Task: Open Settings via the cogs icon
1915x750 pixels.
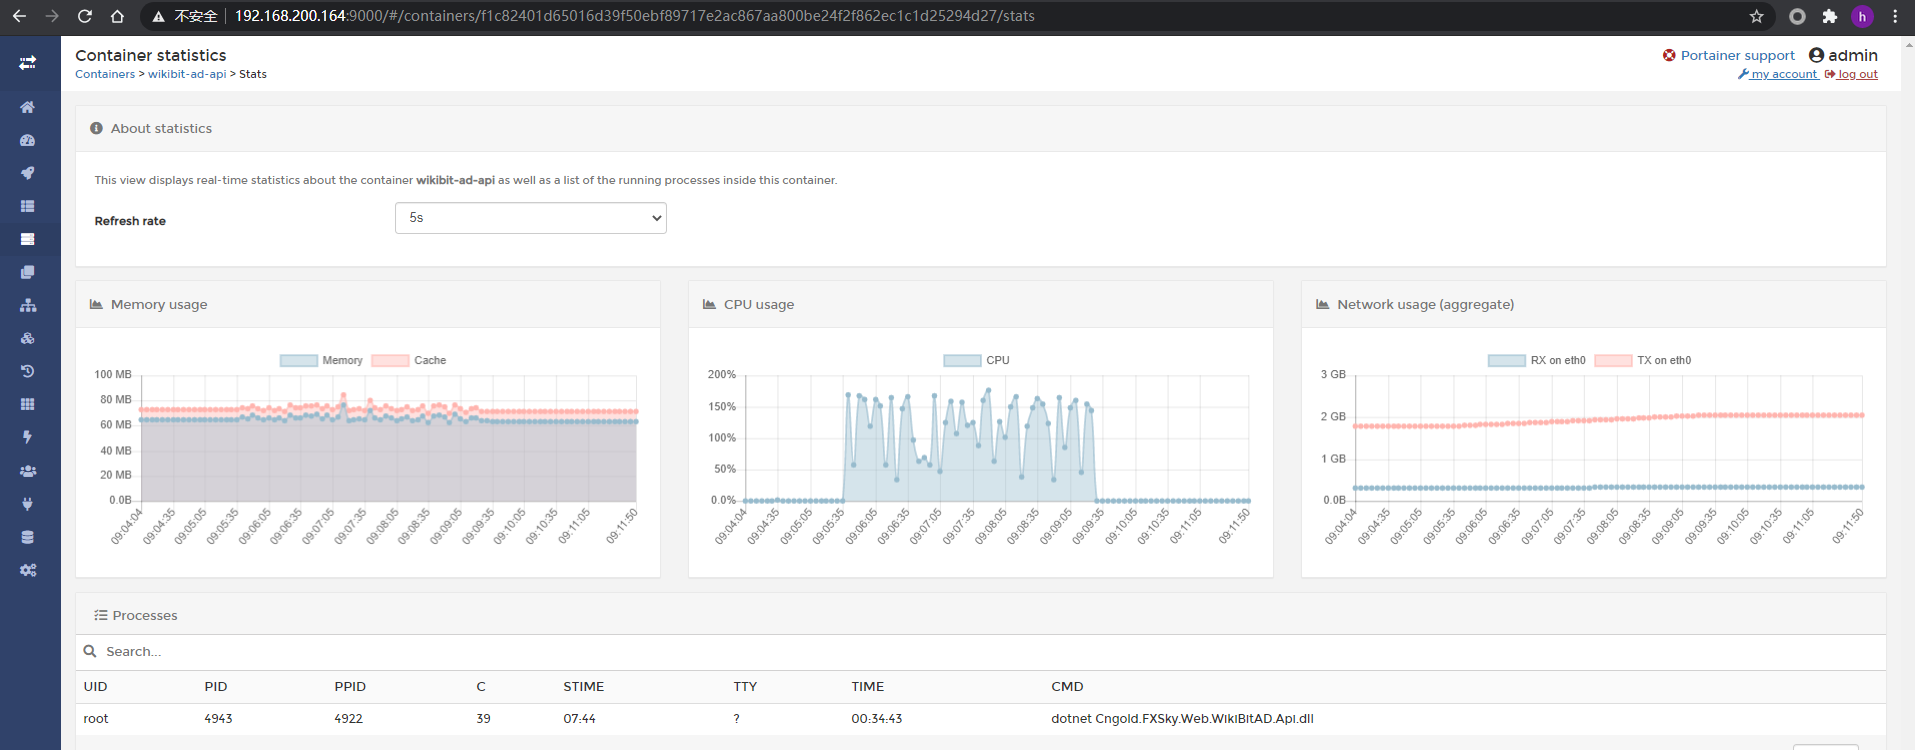Action: tap(28, 570)
